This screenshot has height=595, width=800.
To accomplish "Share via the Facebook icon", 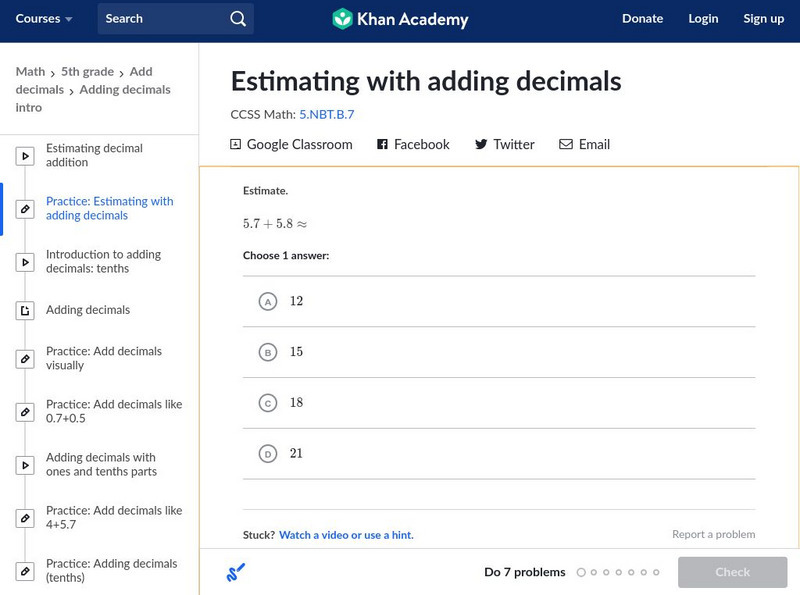I will point(382,145).
